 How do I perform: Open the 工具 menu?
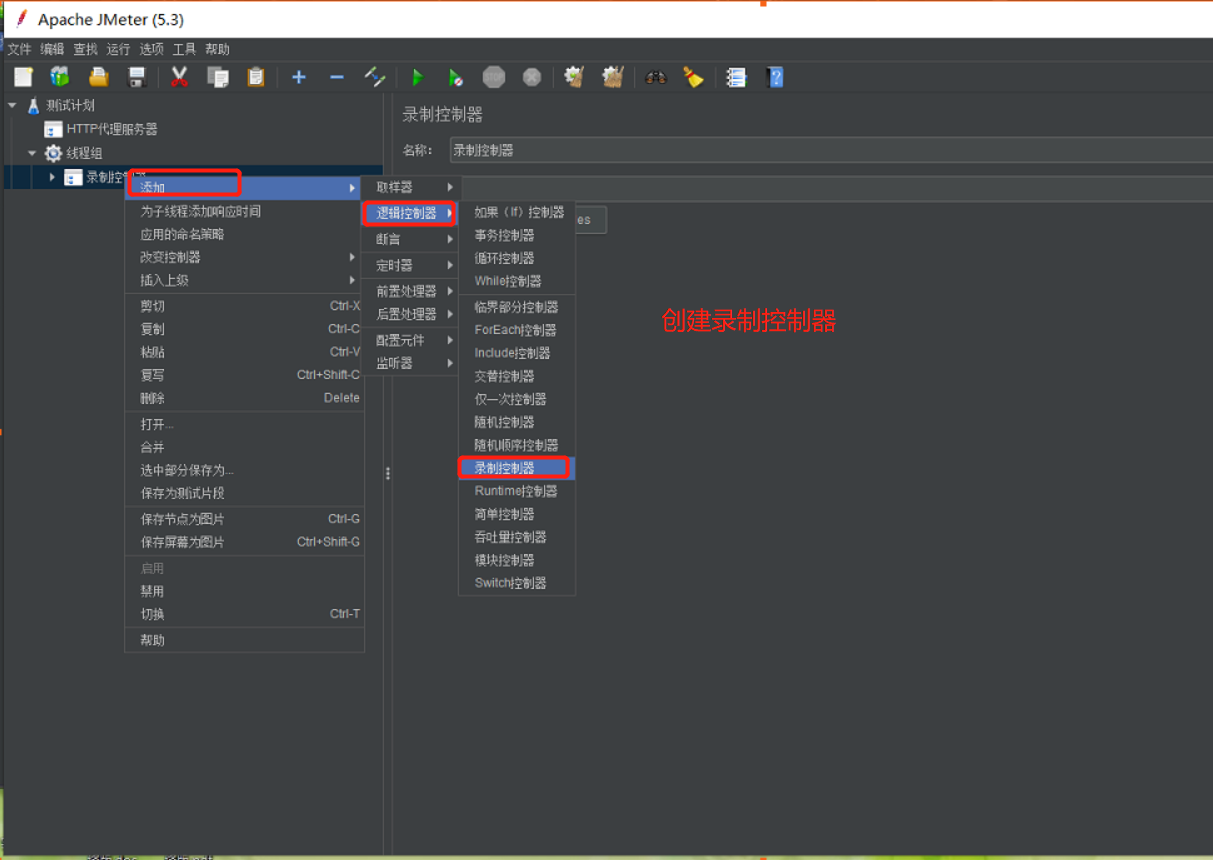[x=184, y=49]
